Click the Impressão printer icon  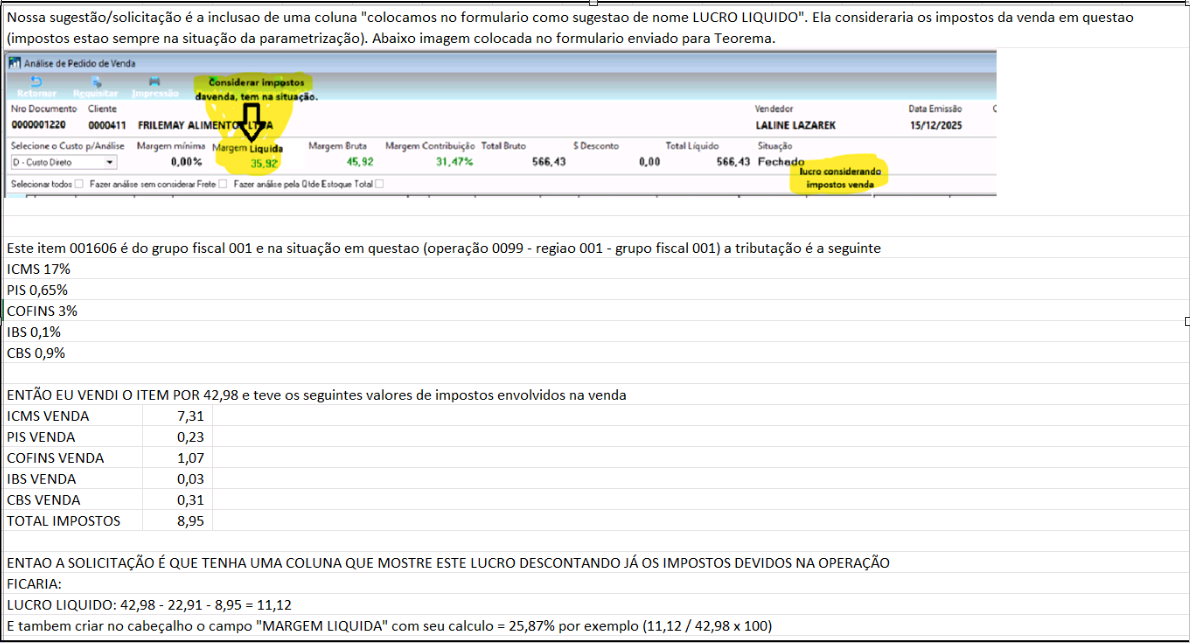155,82
